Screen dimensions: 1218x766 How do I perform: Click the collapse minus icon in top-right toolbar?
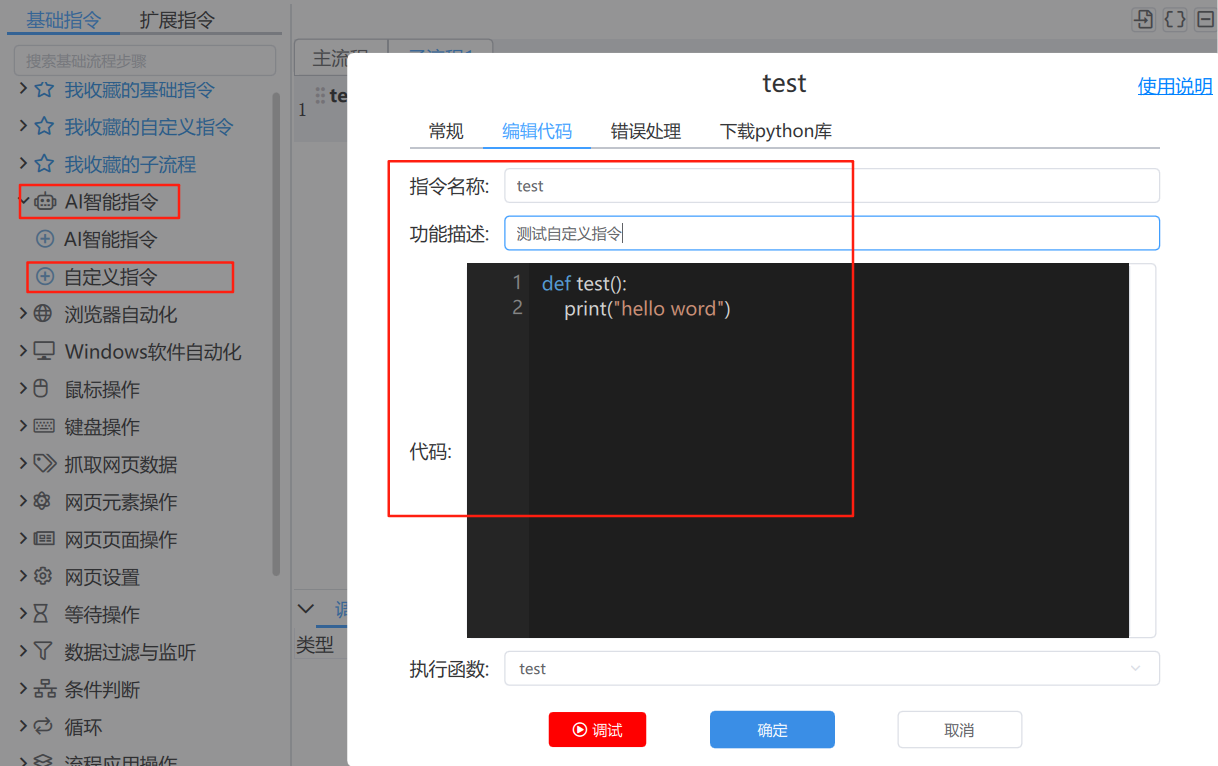(1206, 18)
